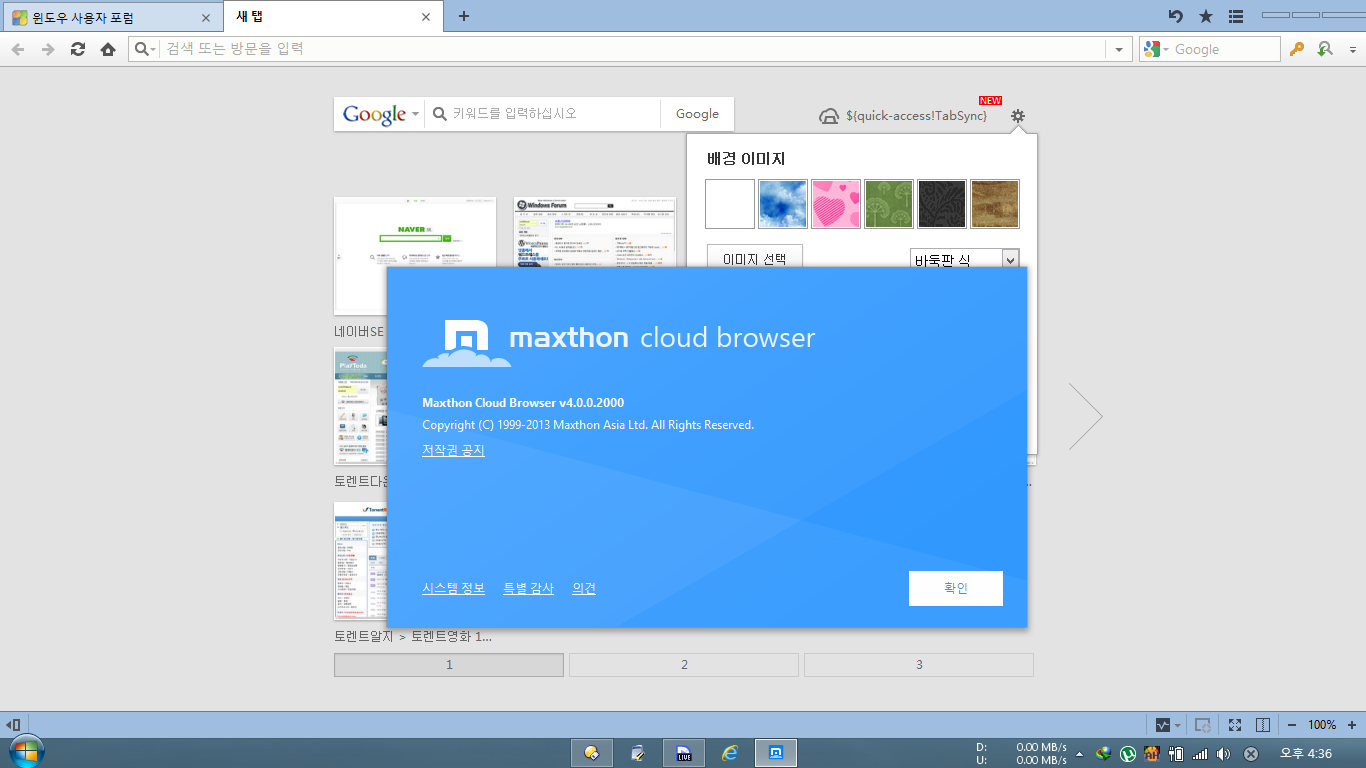Open Windows Forum quick access thumbnail

pos(594,232)
